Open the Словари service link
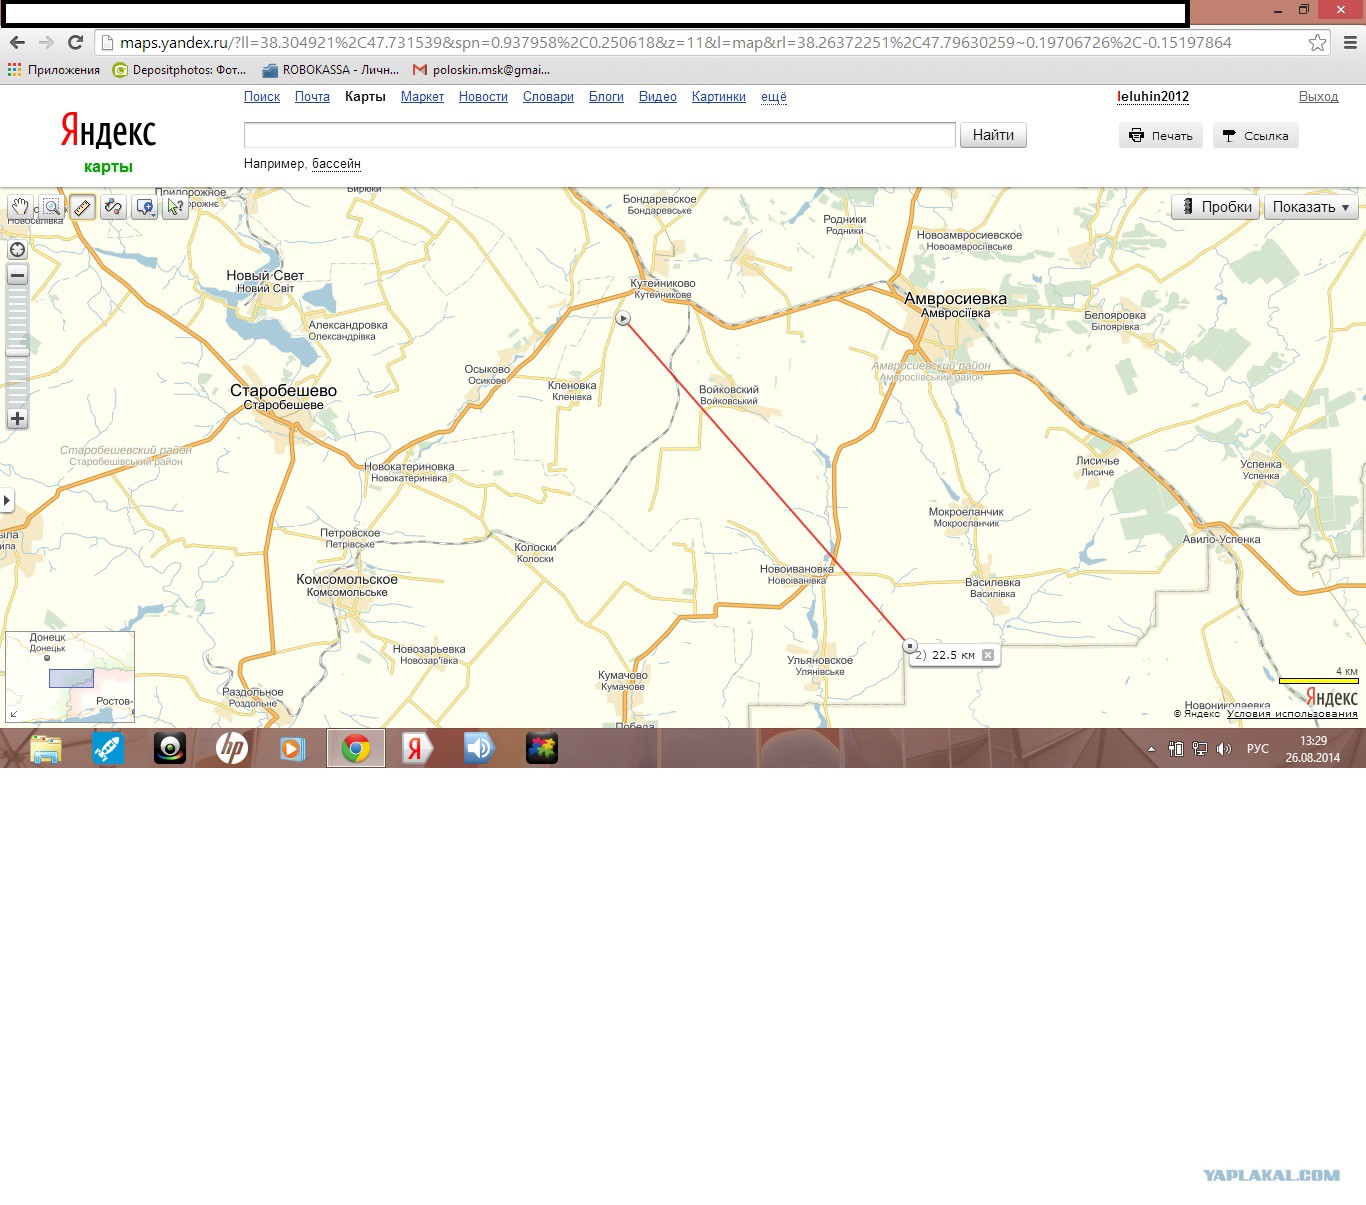This screenshot has height=1205, width=1366. click(x=548, y=97)
